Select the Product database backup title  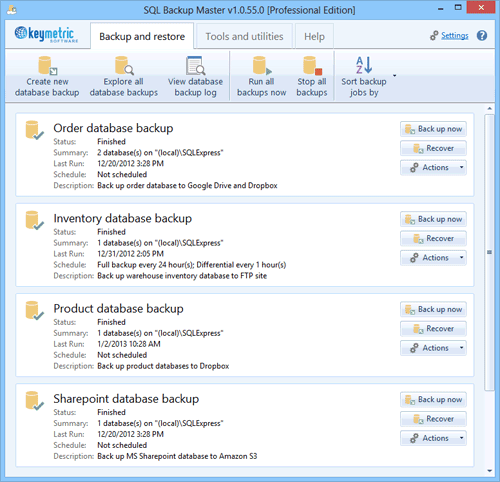pyautogui.click(x=118, y=309)
